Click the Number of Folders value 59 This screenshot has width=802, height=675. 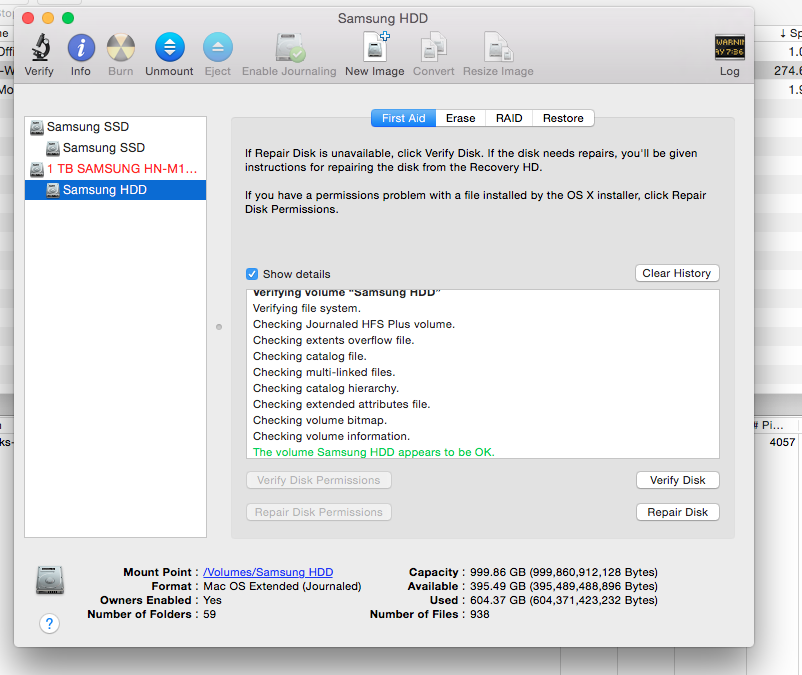click(210, 614)
